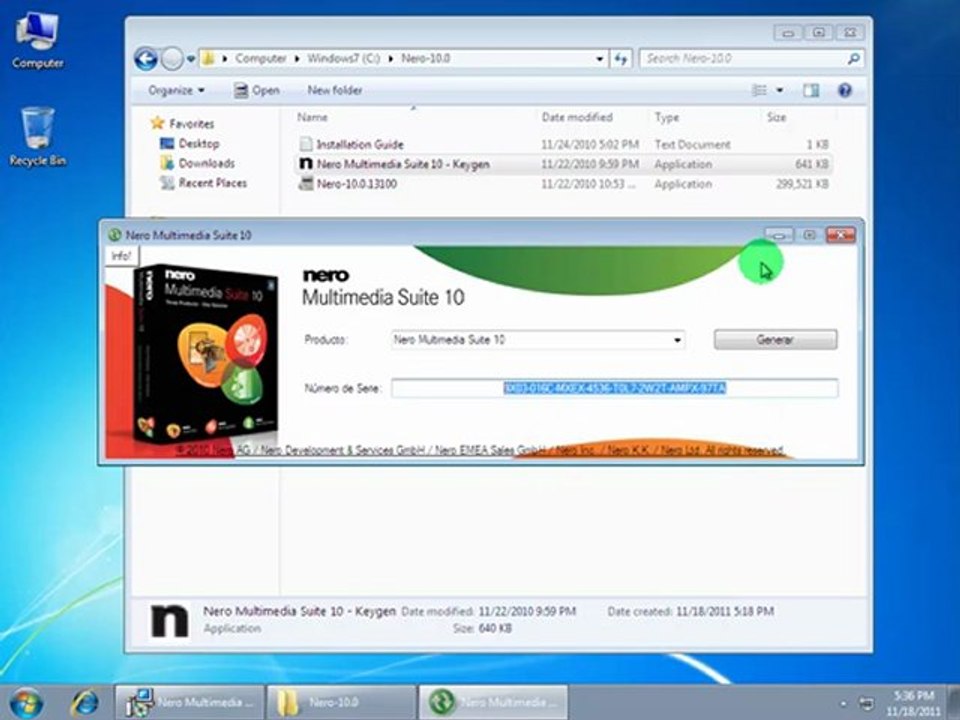Click the Installation Guide document icon
The width and height of the screenshot is (960, 720).
(x=306, y=144)
